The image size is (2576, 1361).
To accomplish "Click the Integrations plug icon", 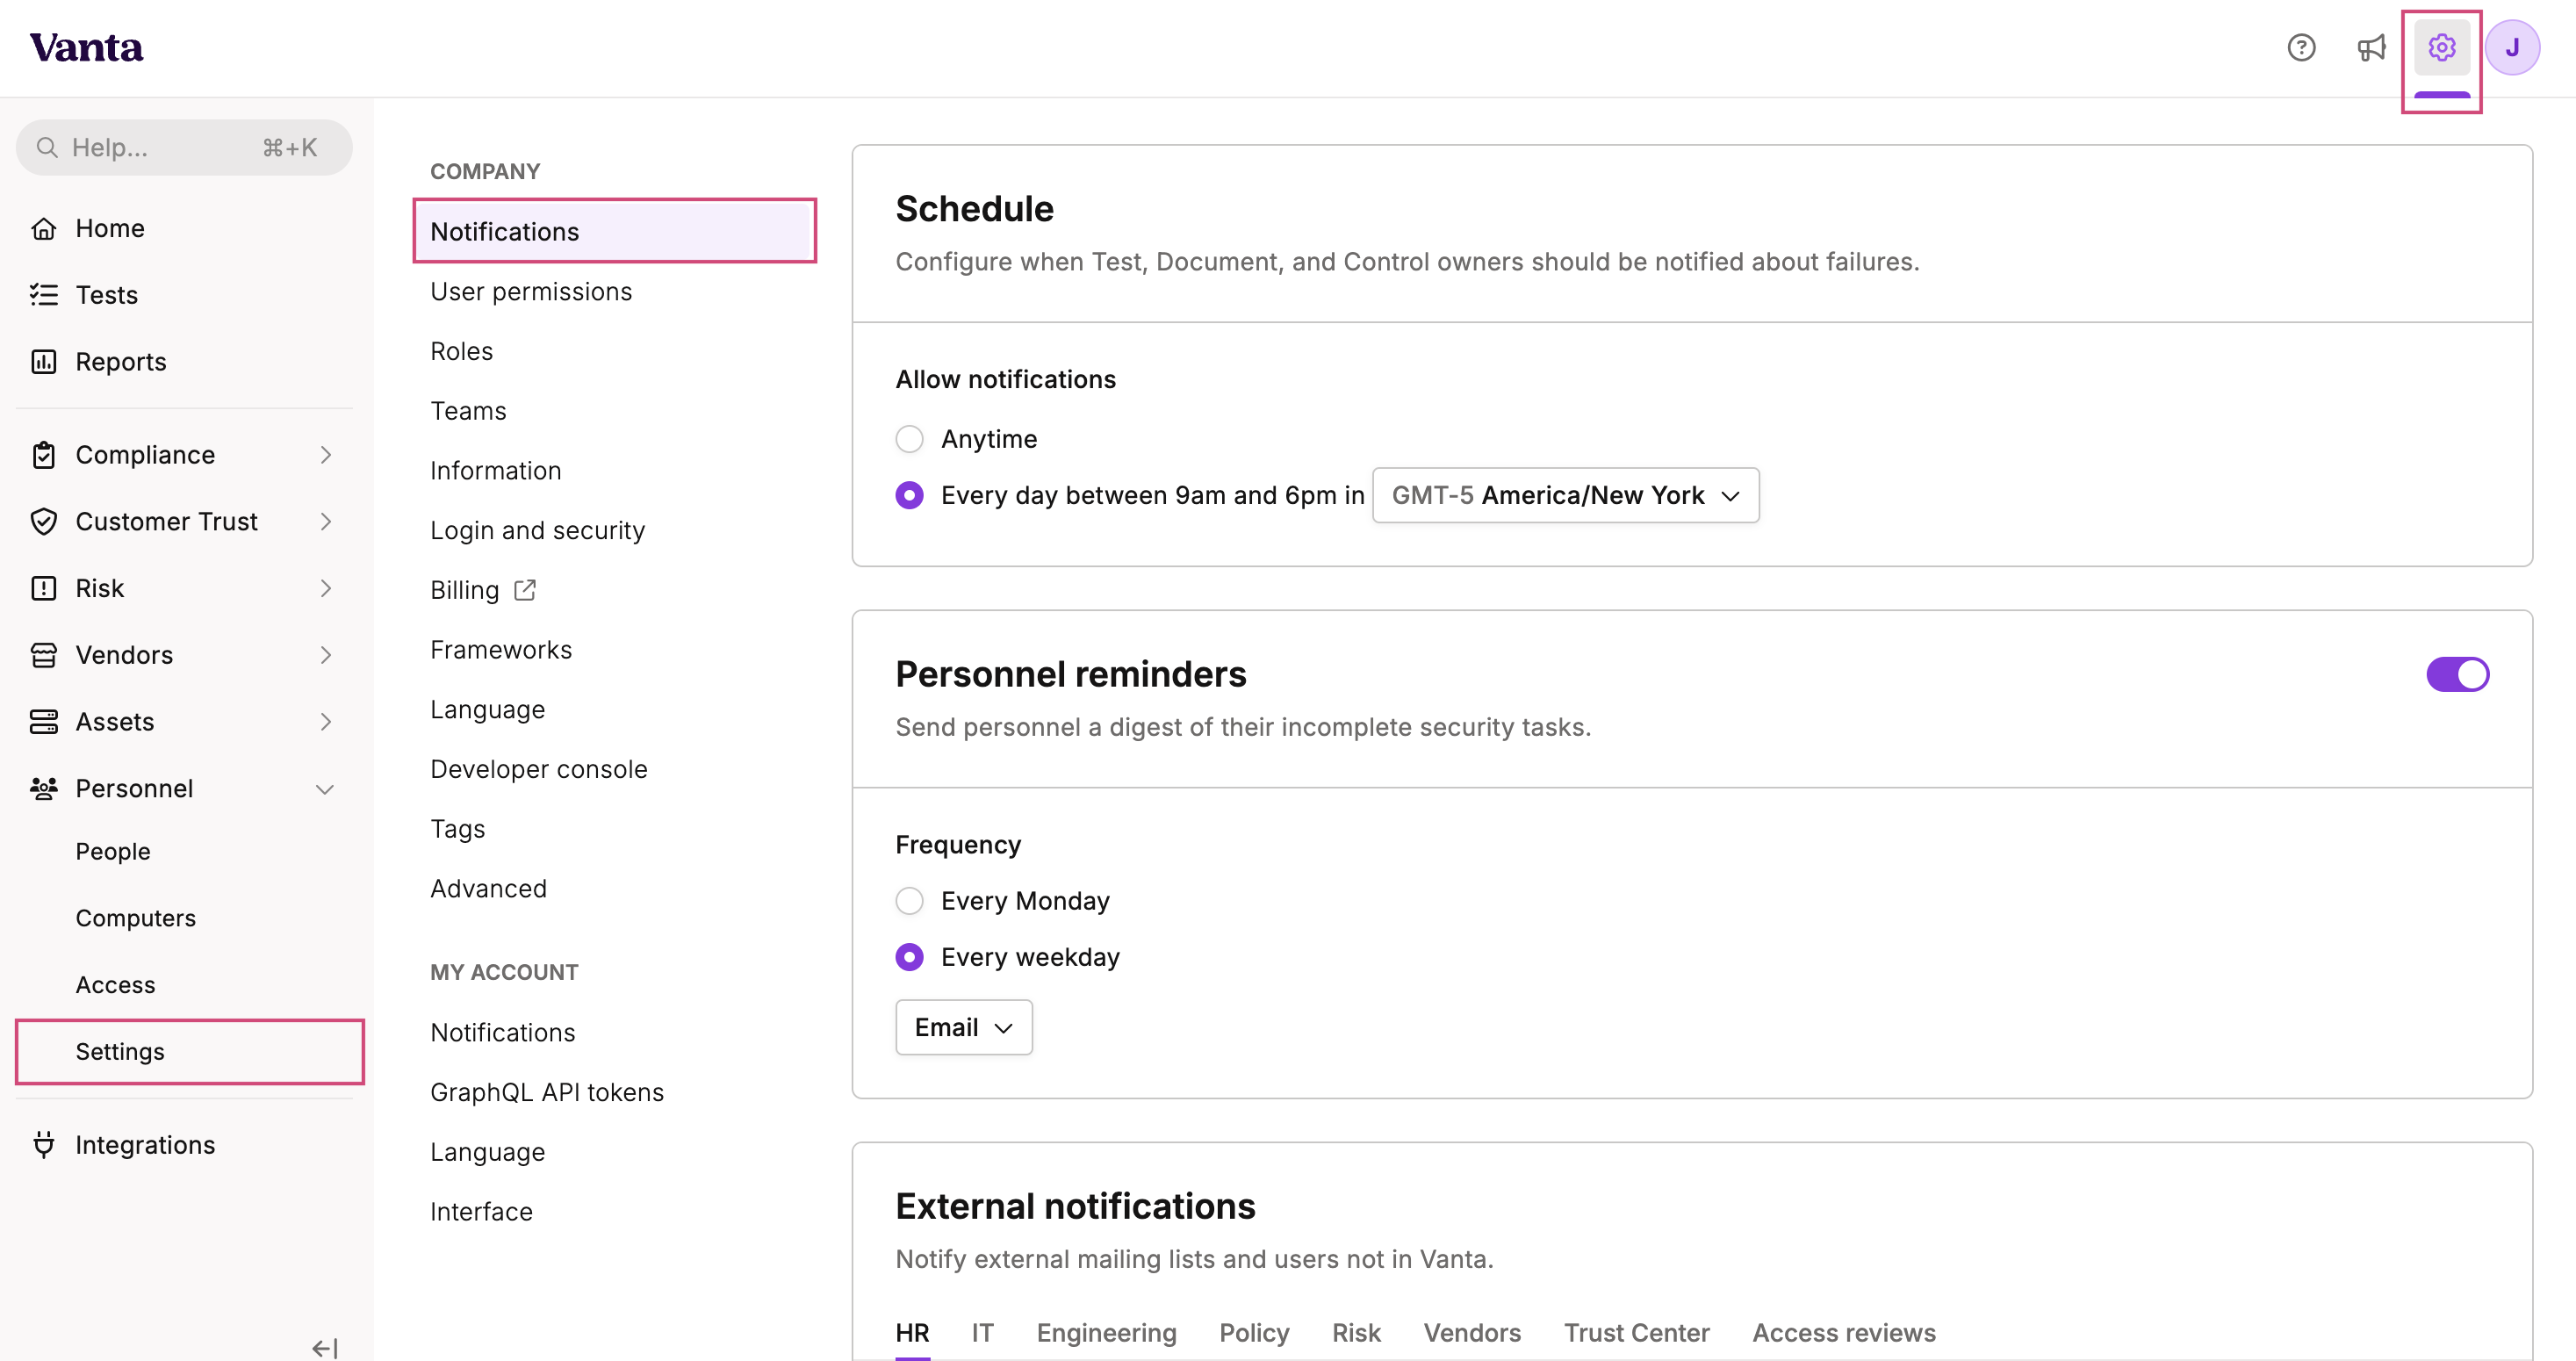I will click(x=43, y=1144).
